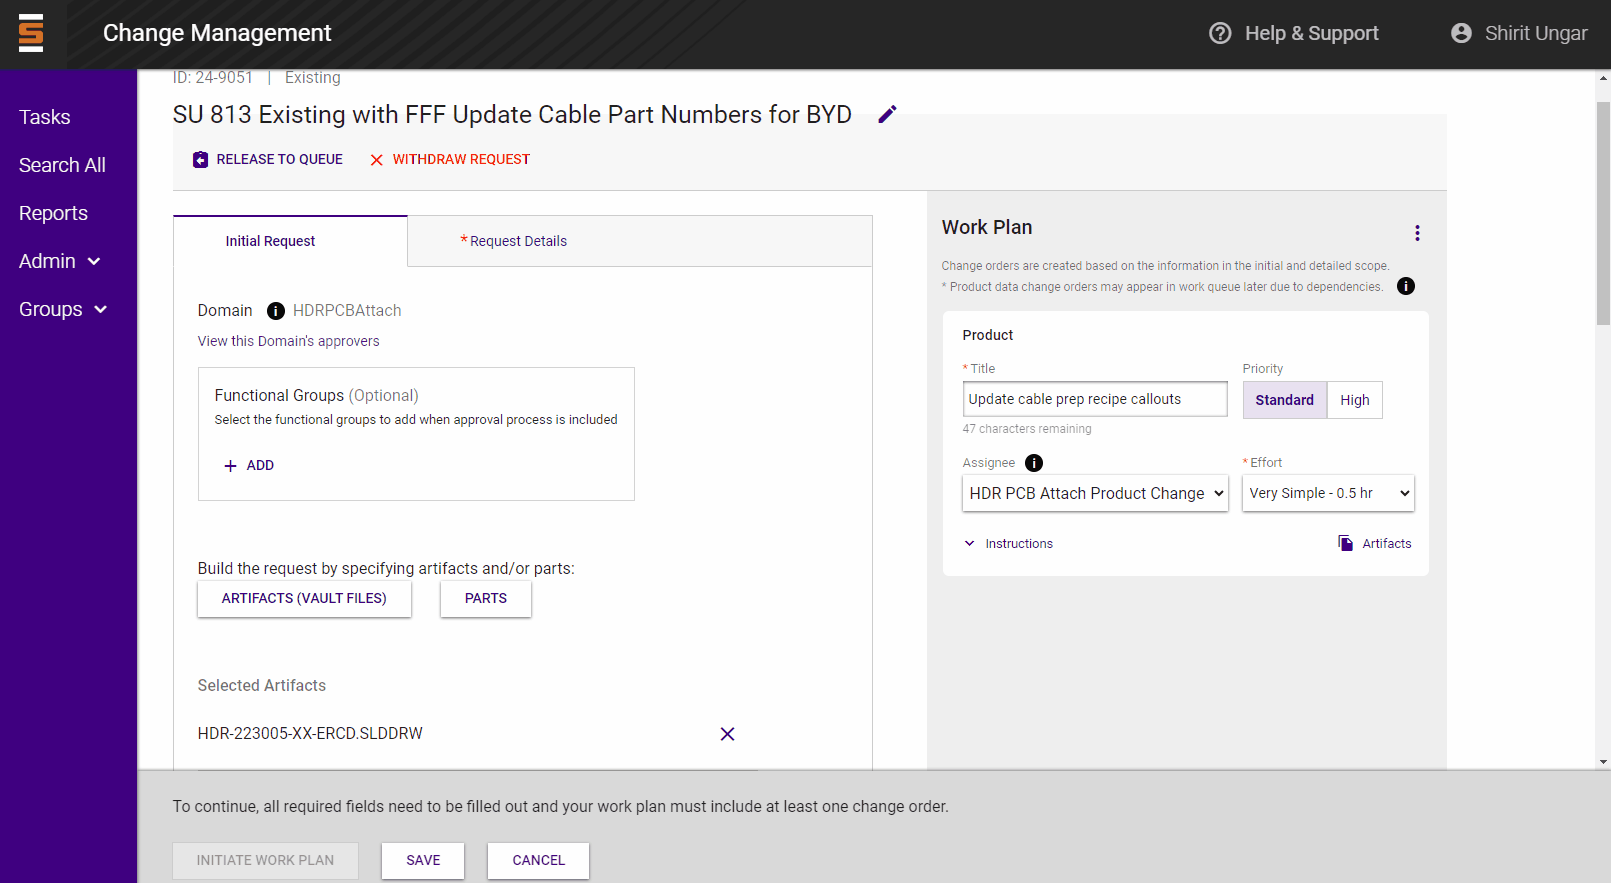
Task: Click the change order Title input field
Action: pyautogui.click(x=1094, y=399)
